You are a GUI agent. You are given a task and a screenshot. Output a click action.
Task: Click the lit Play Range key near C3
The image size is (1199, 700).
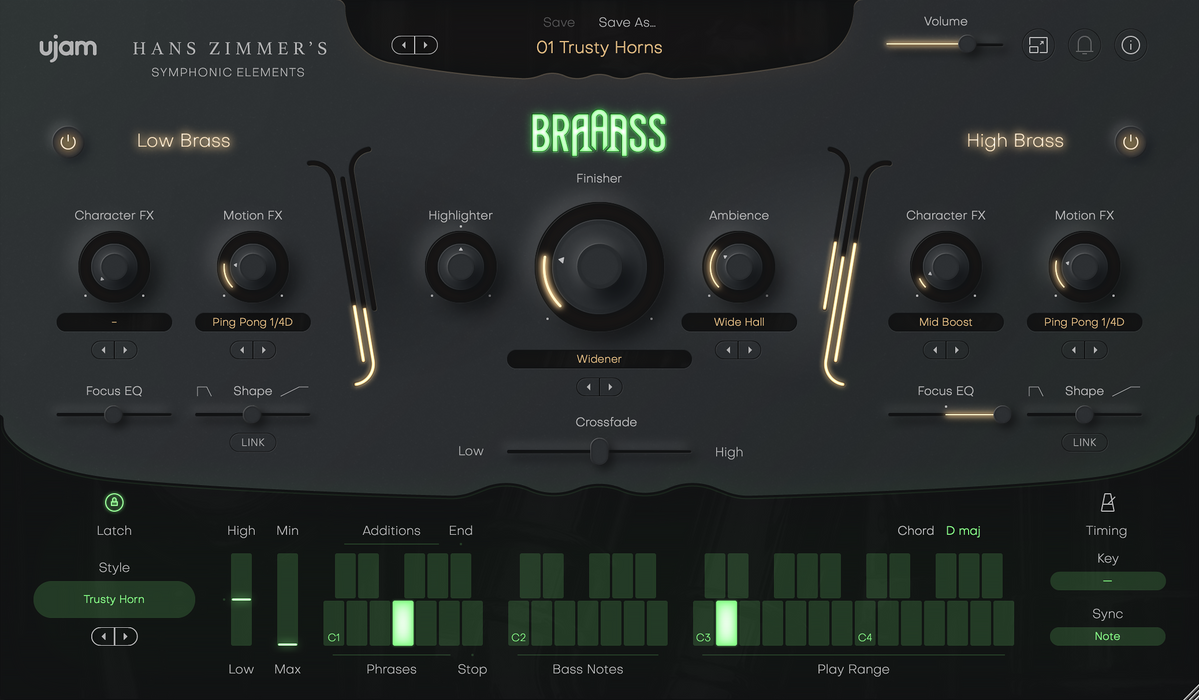[726, 623]
